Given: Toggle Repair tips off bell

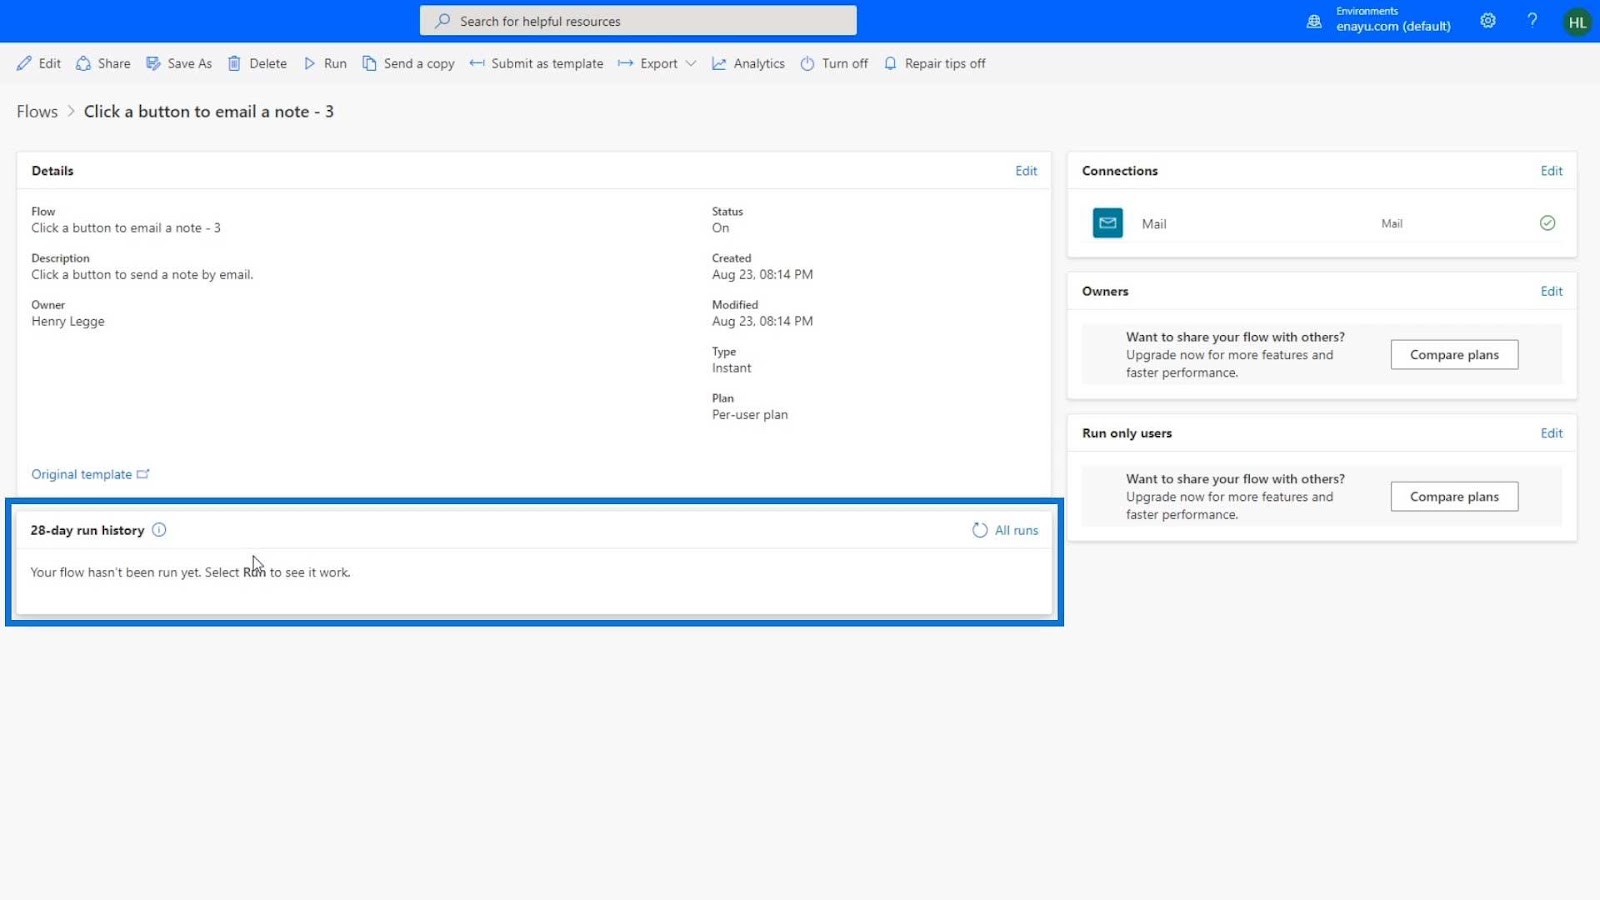Looking at the screenshot, I should pyautogui.click(x=934, y=63).
